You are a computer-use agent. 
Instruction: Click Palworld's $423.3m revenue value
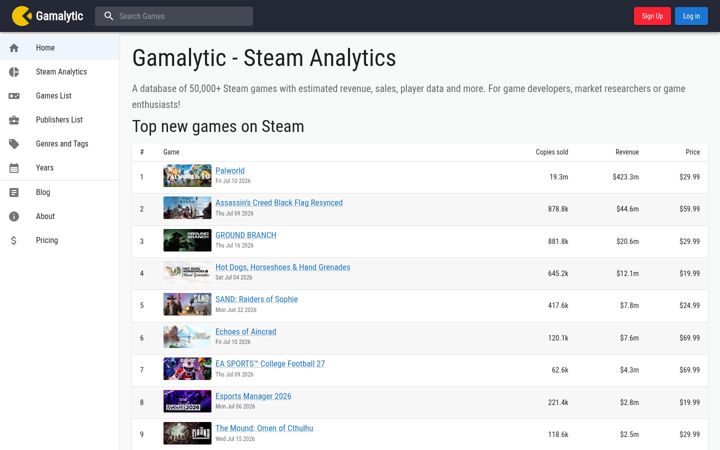[625, 177]
